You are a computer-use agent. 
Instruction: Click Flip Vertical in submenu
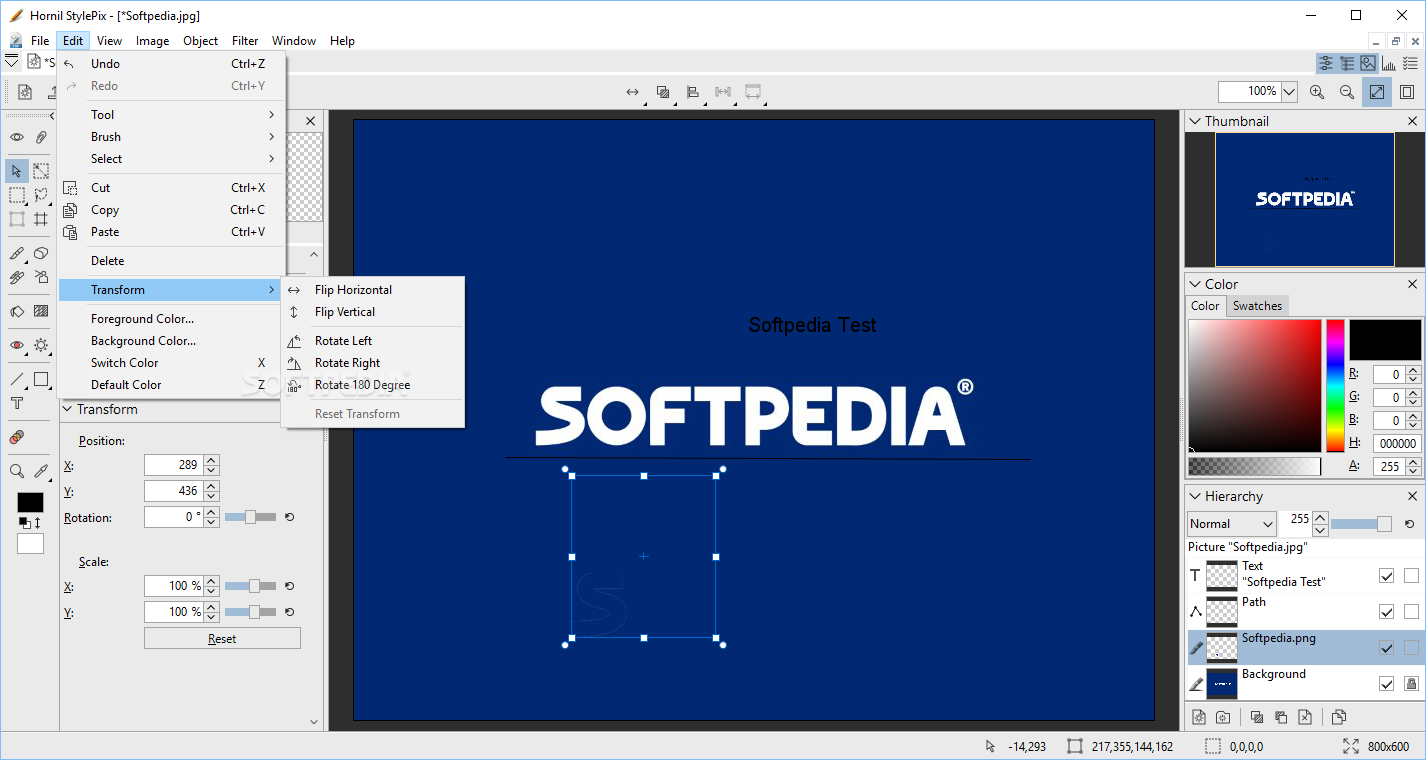[x=373, y=312]
